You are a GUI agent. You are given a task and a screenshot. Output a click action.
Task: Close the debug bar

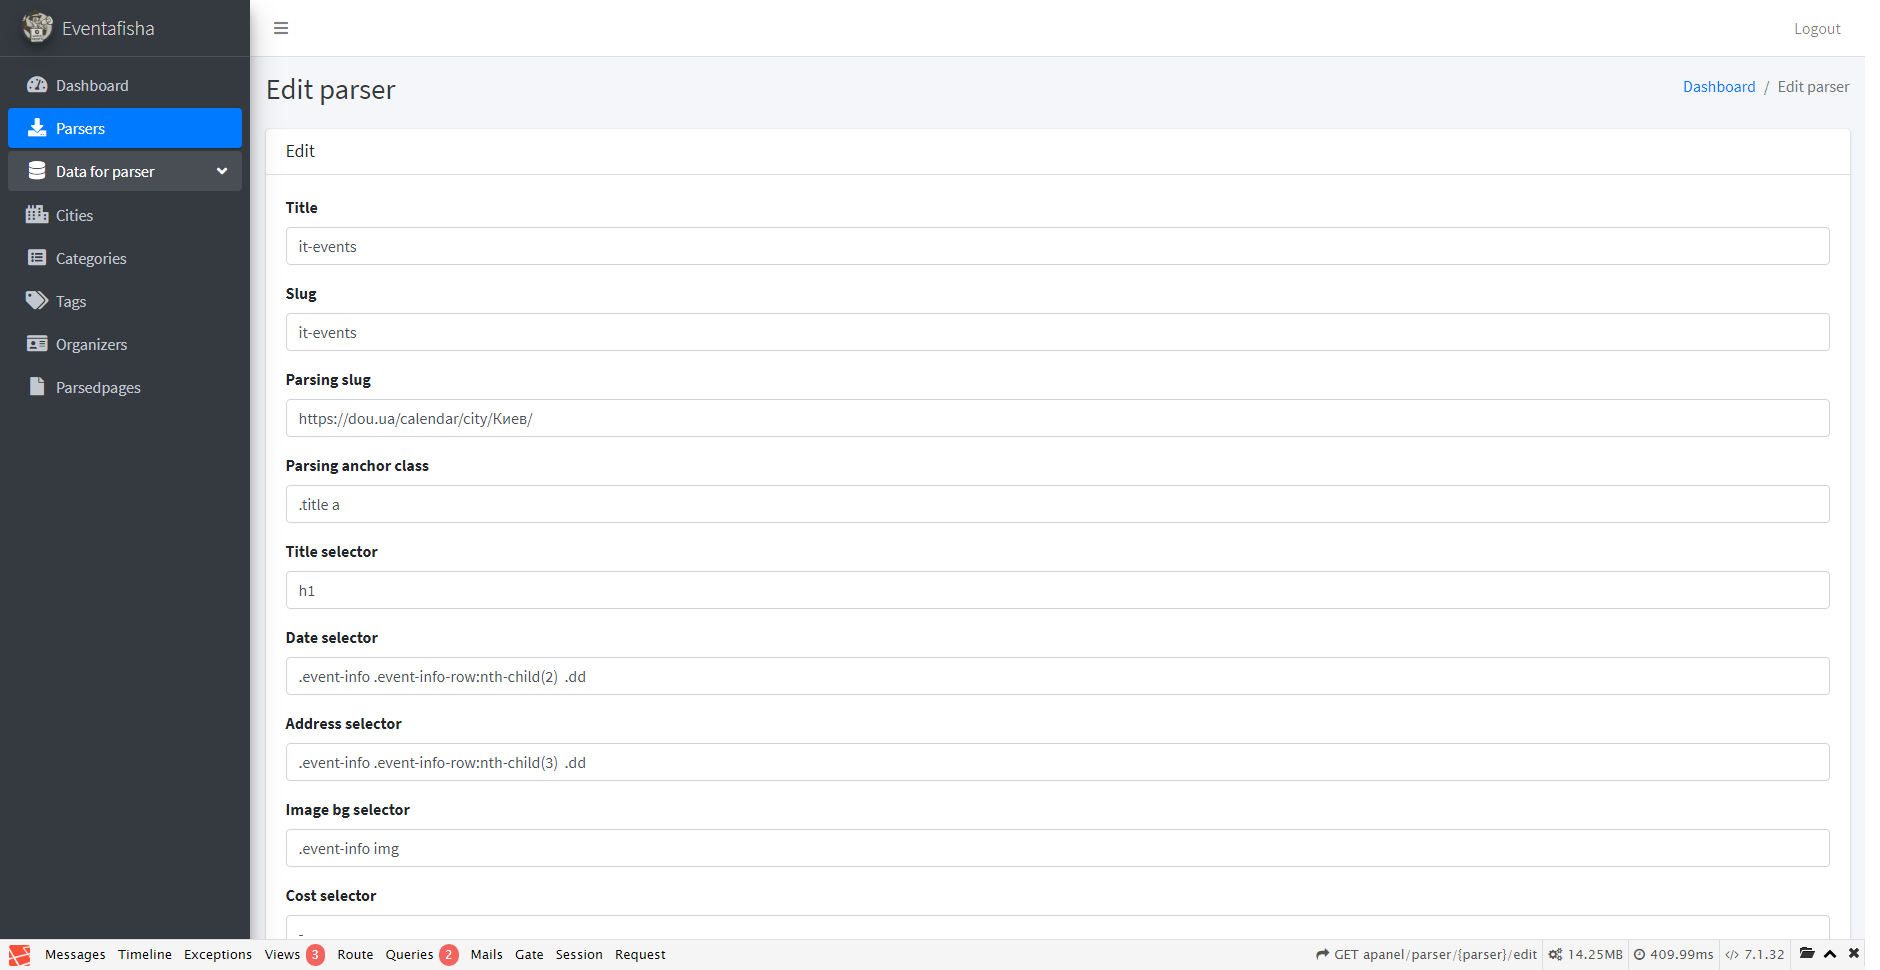[1854, 954]
